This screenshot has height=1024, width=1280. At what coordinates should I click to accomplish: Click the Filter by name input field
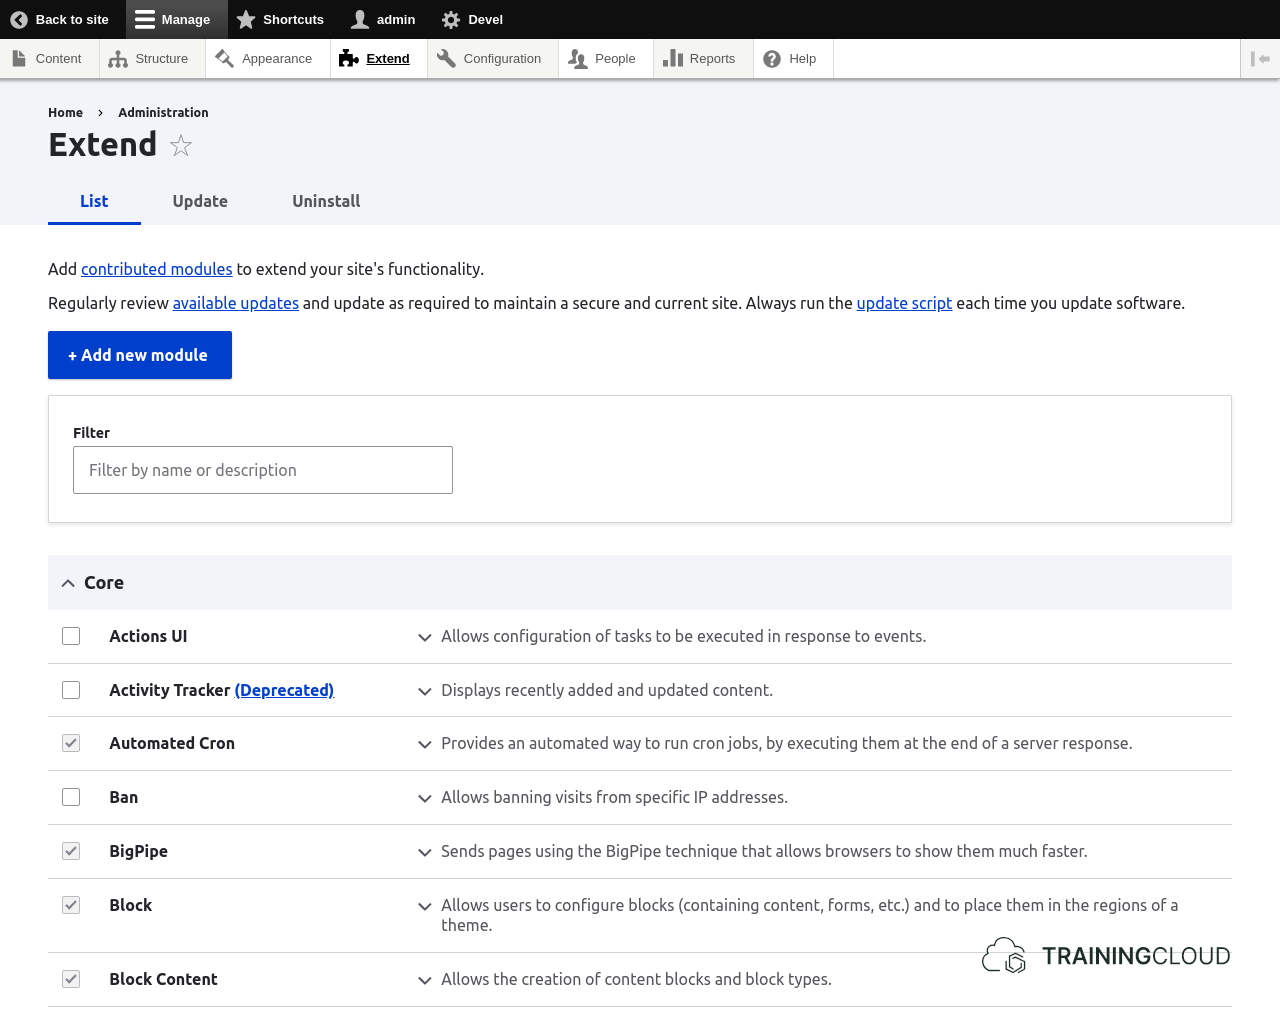[263, 470]
